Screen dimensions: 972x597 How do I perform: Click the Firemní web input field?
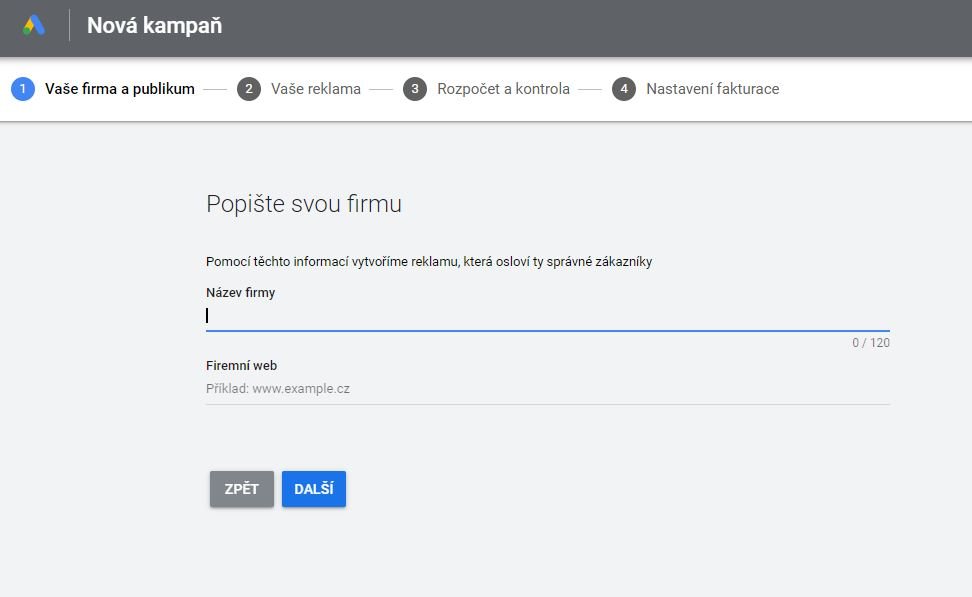coord(547,389)
